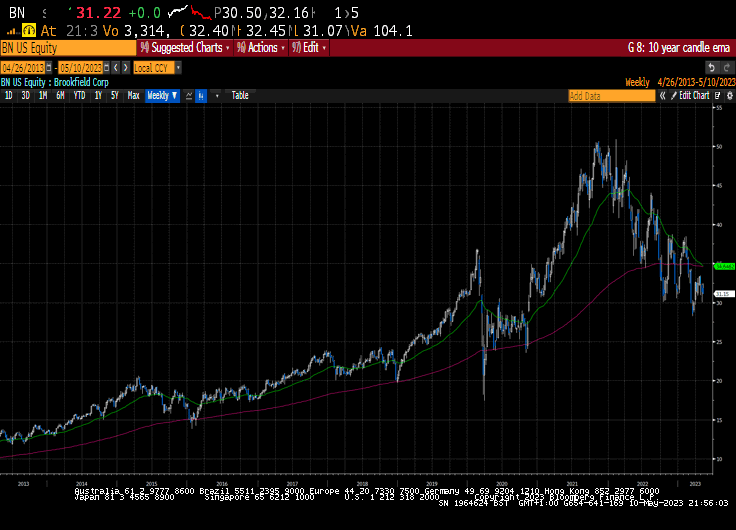The height and width of the screenshot is (530, 736).
Task: Select the 1M range tab
Action: click(43, 96)
